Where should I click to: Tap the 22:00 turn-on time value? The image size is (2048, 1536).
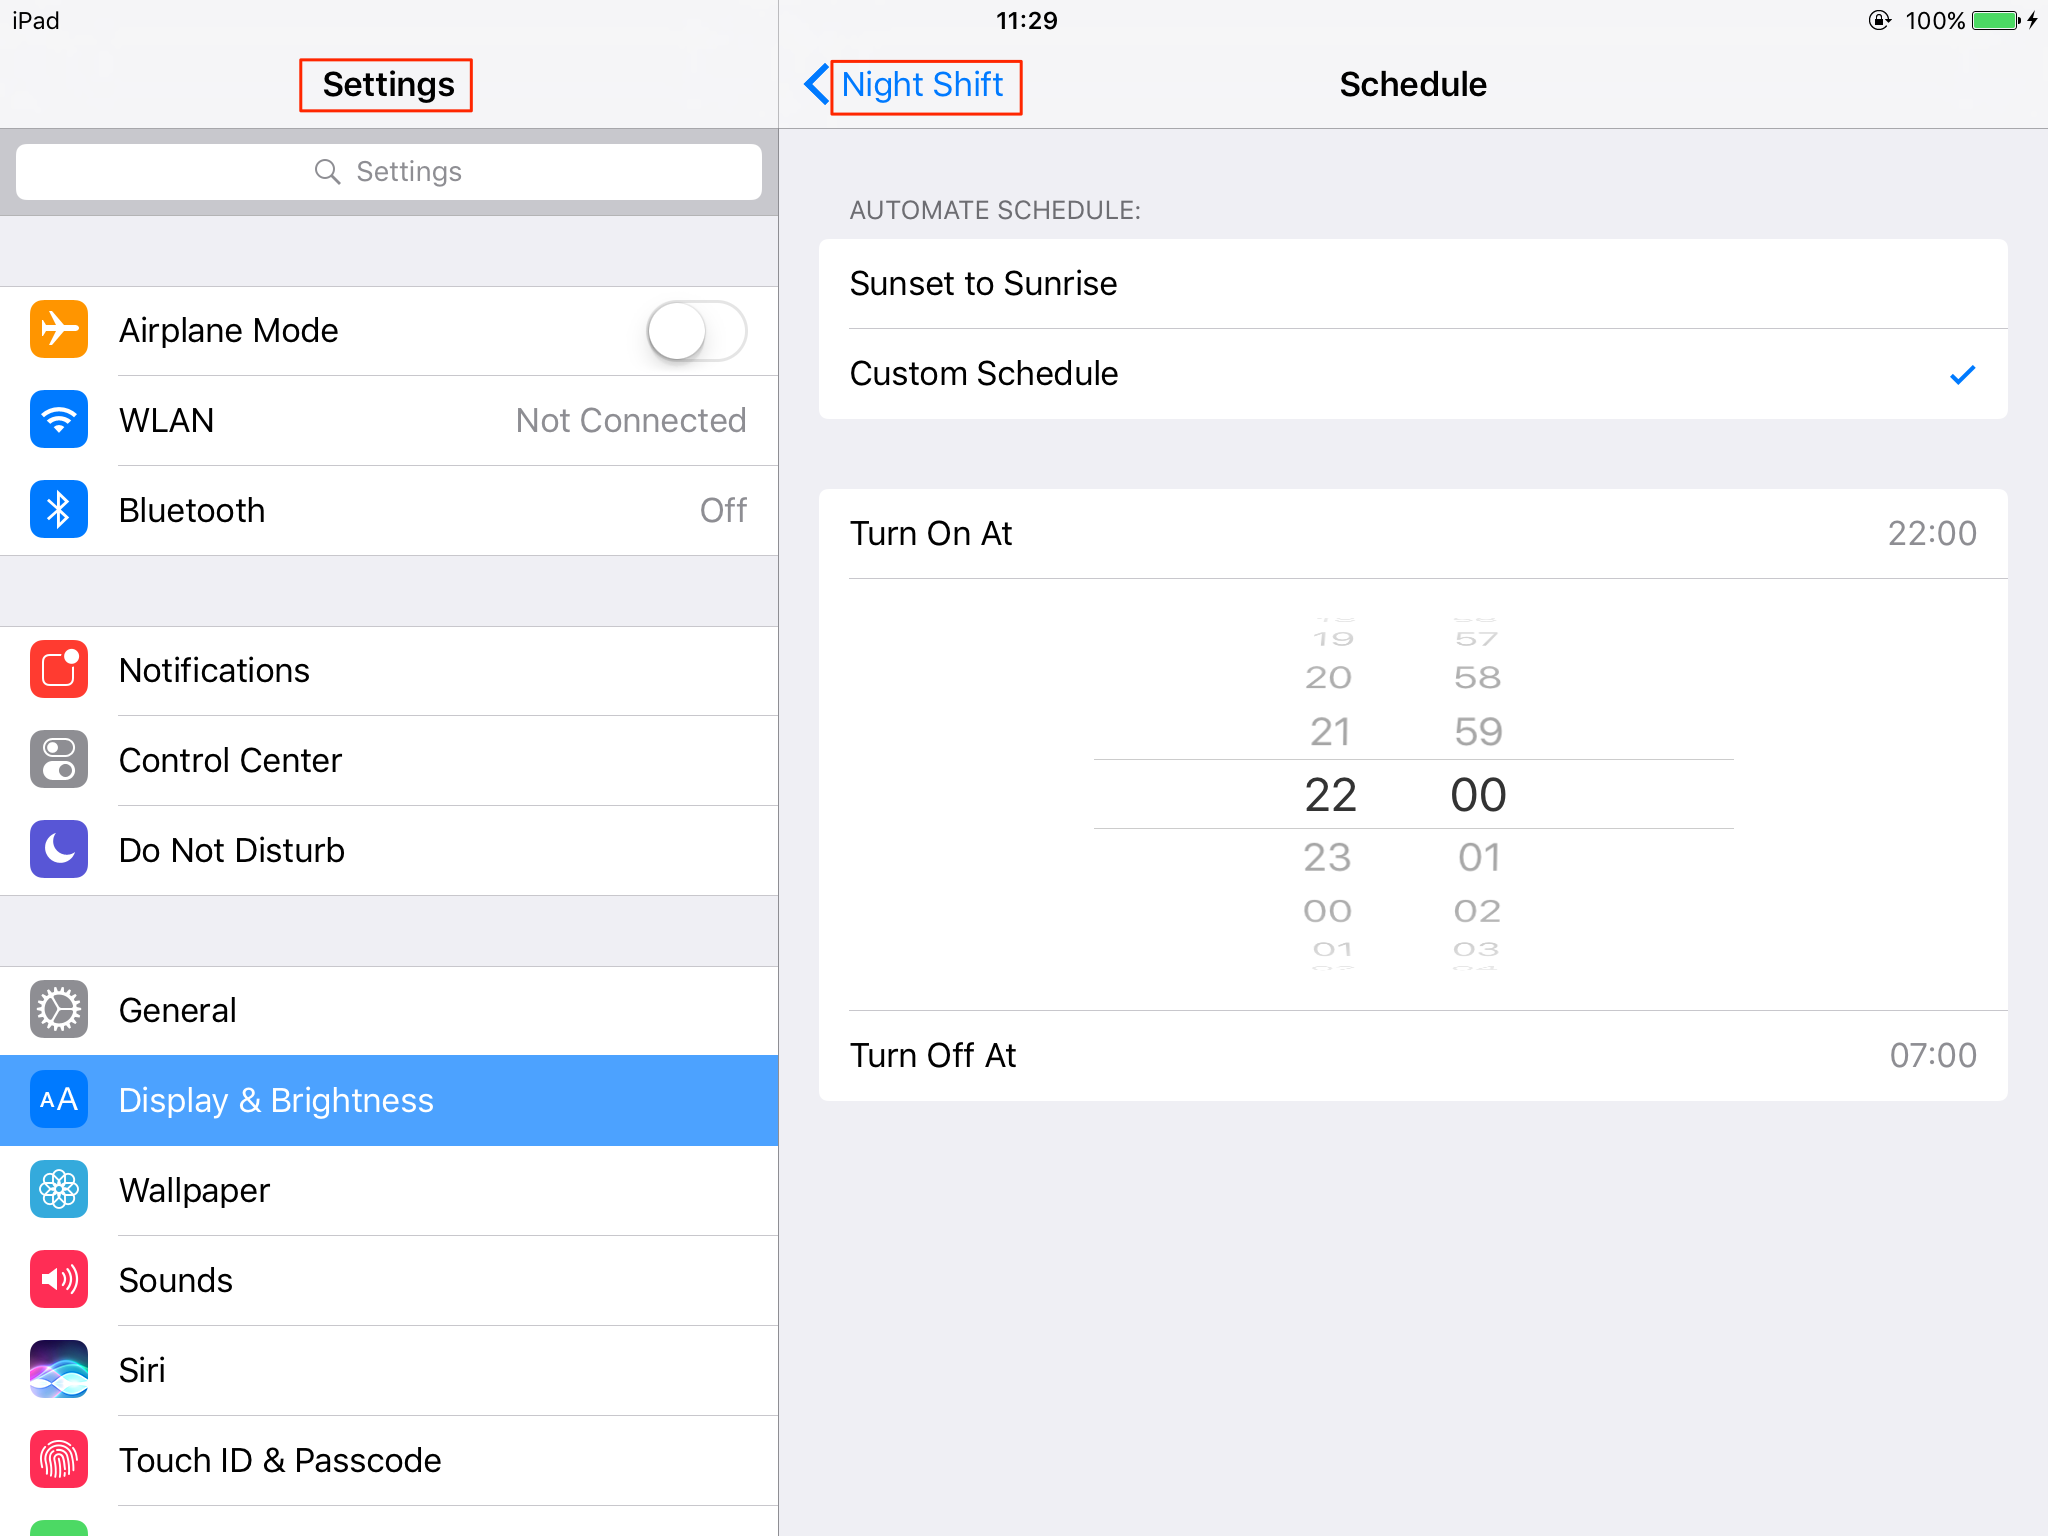tap(1932, 534)
